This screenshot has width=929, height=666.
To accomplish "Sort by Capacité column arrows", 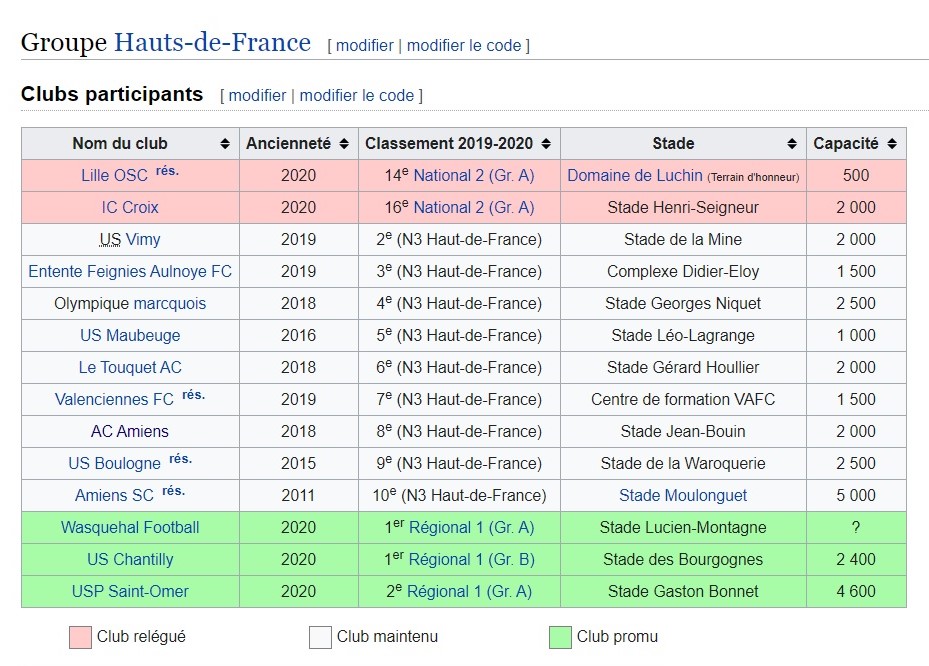I will (x=892, y=144).
